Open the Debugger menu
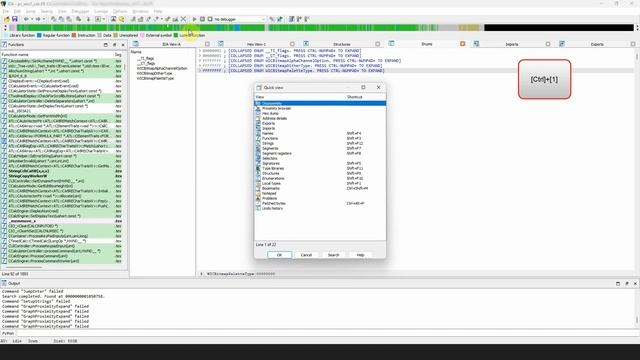Image resolution: width=640 pixels, height=360 pixels. click(80, 11)
